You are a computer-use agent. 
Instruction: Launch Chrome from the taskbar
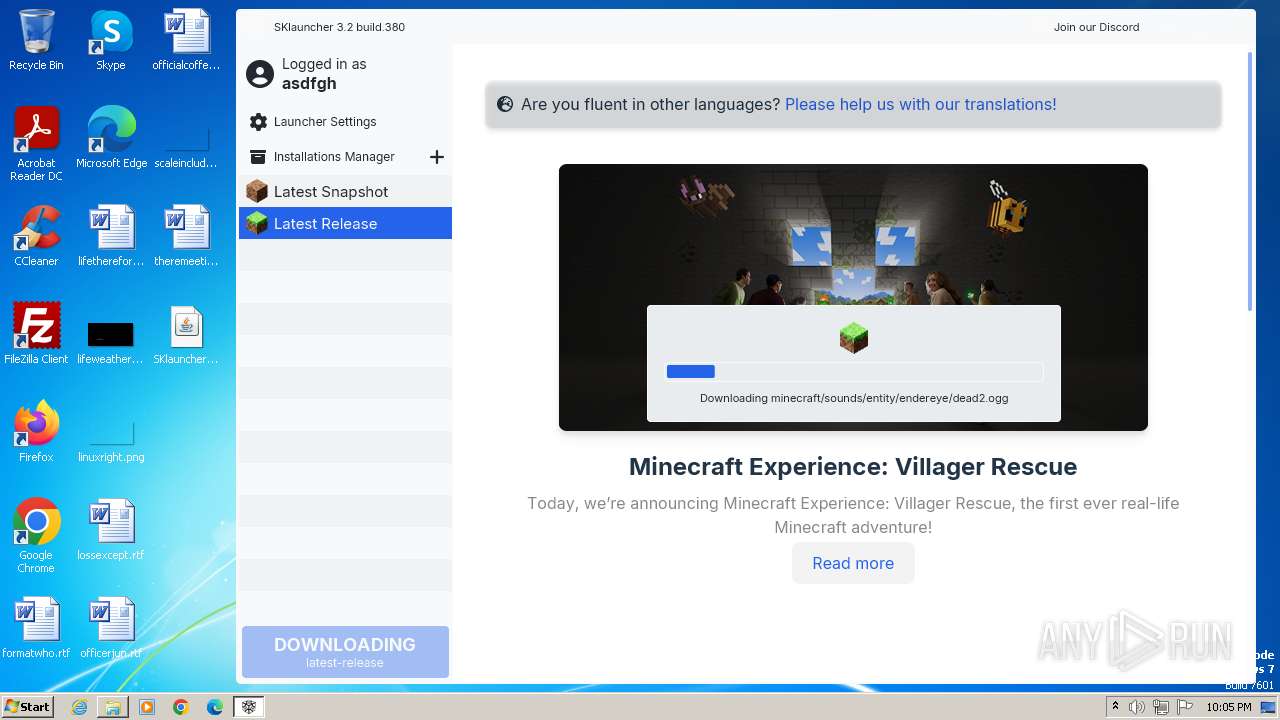coord(181,707)
